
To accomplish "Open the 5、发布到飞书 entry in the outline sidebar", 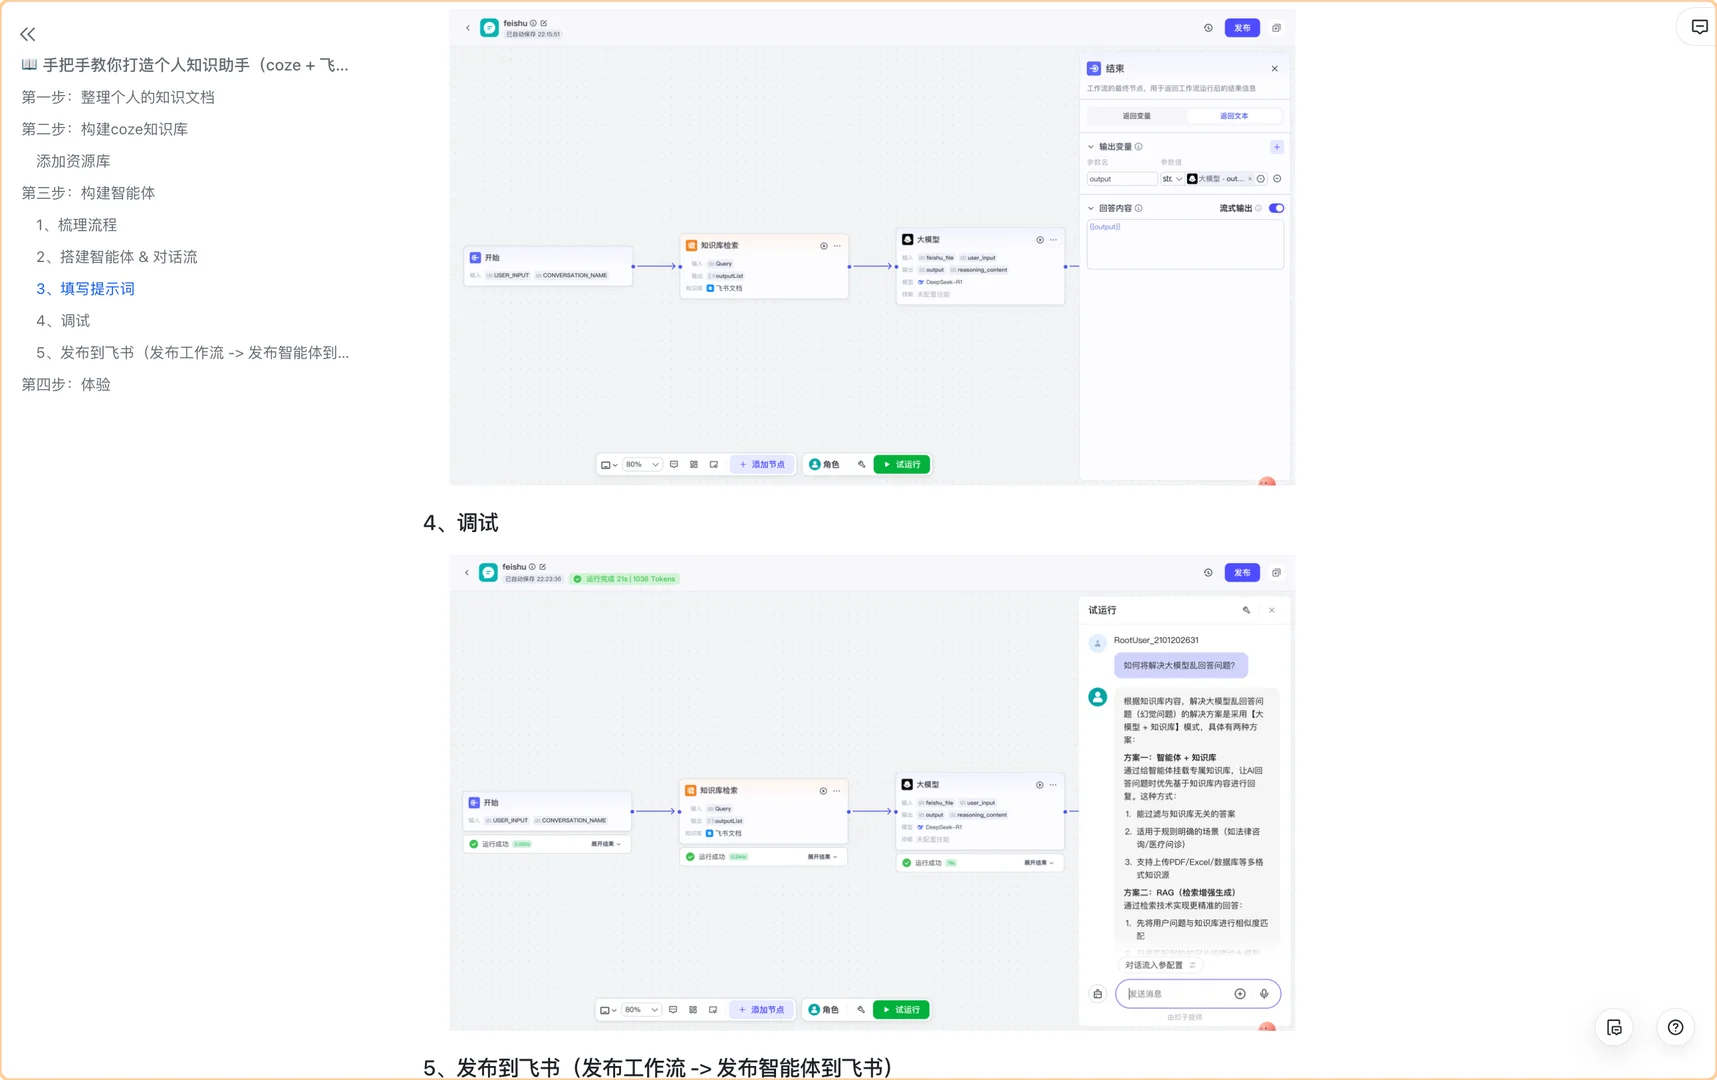I will [x=193, y=353].
